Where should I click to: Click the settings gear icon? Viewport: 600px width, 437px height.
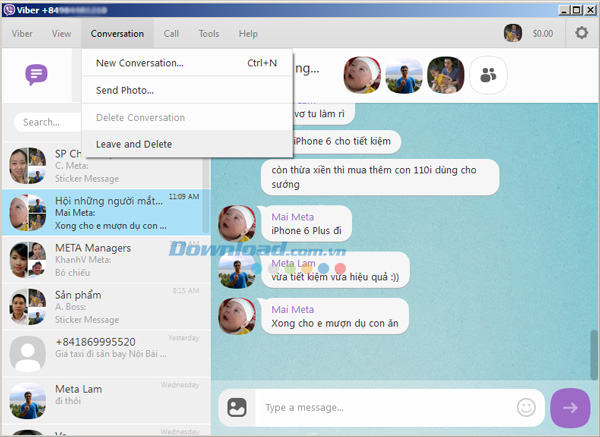(x=581, y=33)
